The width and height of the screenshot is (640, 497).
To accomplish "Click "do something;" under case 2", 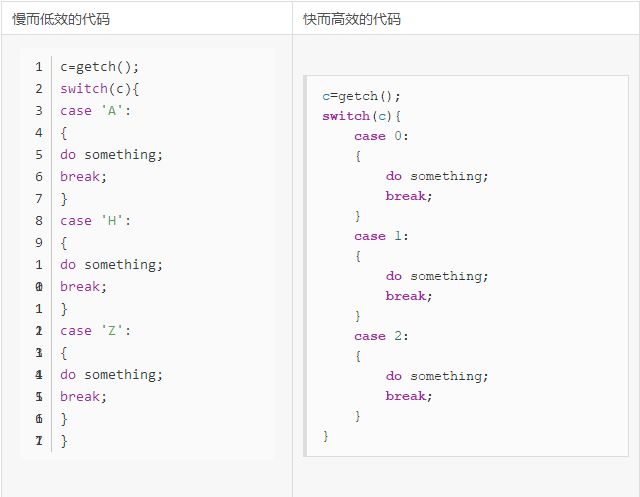I will tap(437, 376).
